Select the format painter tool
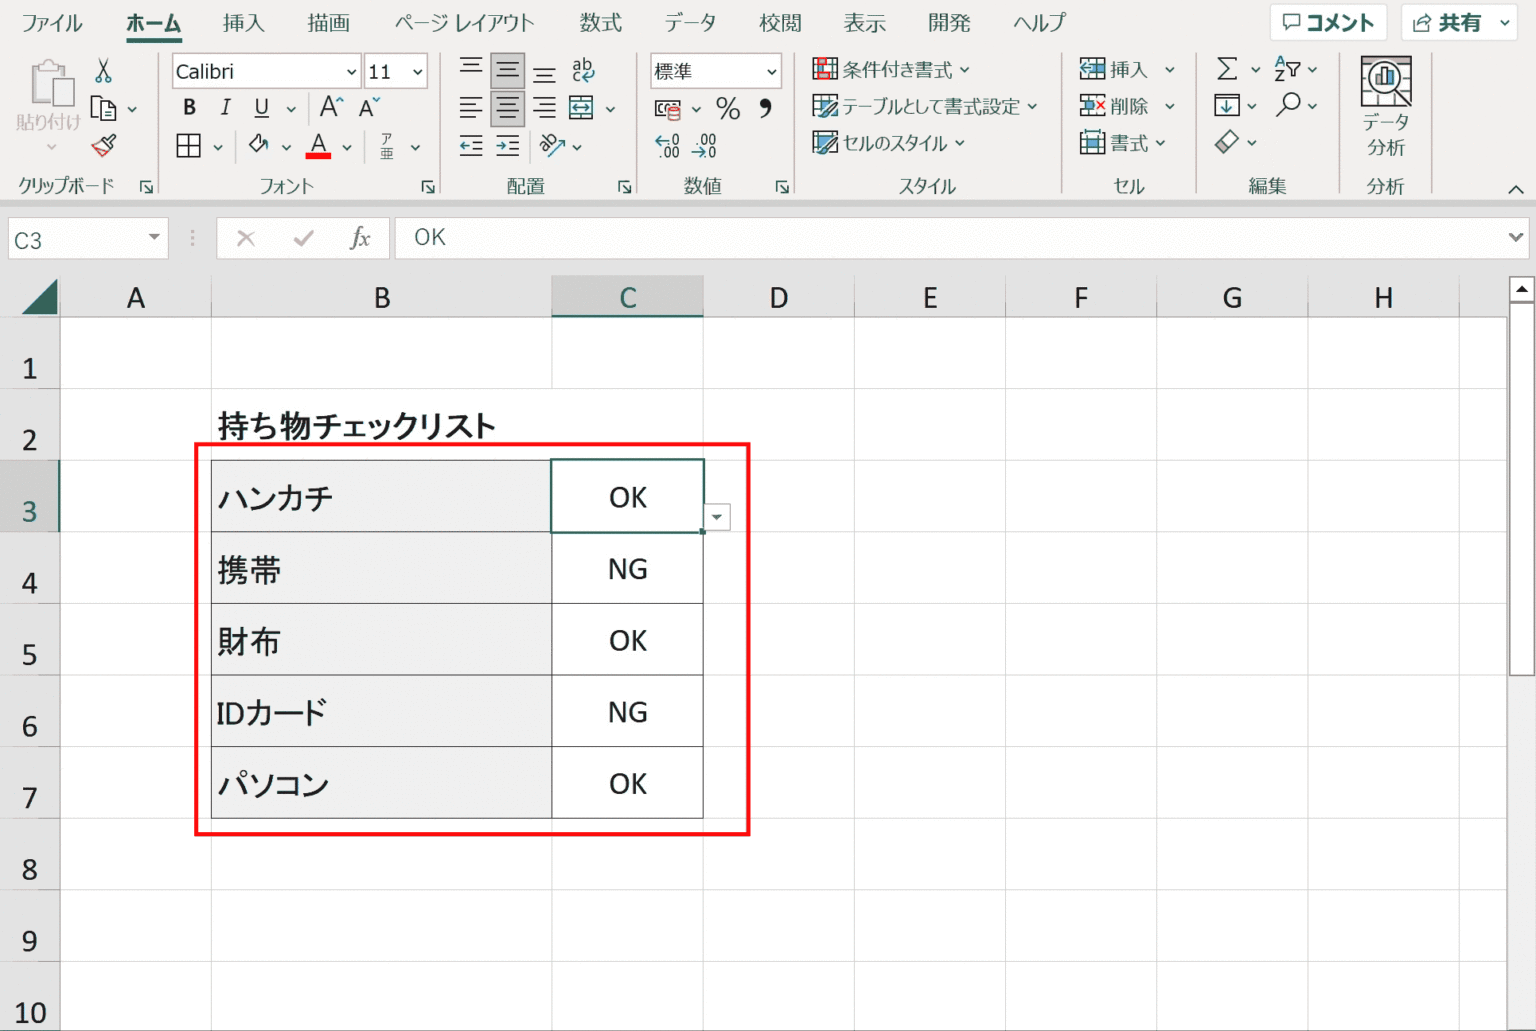The height and width of the screenshot is (1031, 1536). [103, 145]
